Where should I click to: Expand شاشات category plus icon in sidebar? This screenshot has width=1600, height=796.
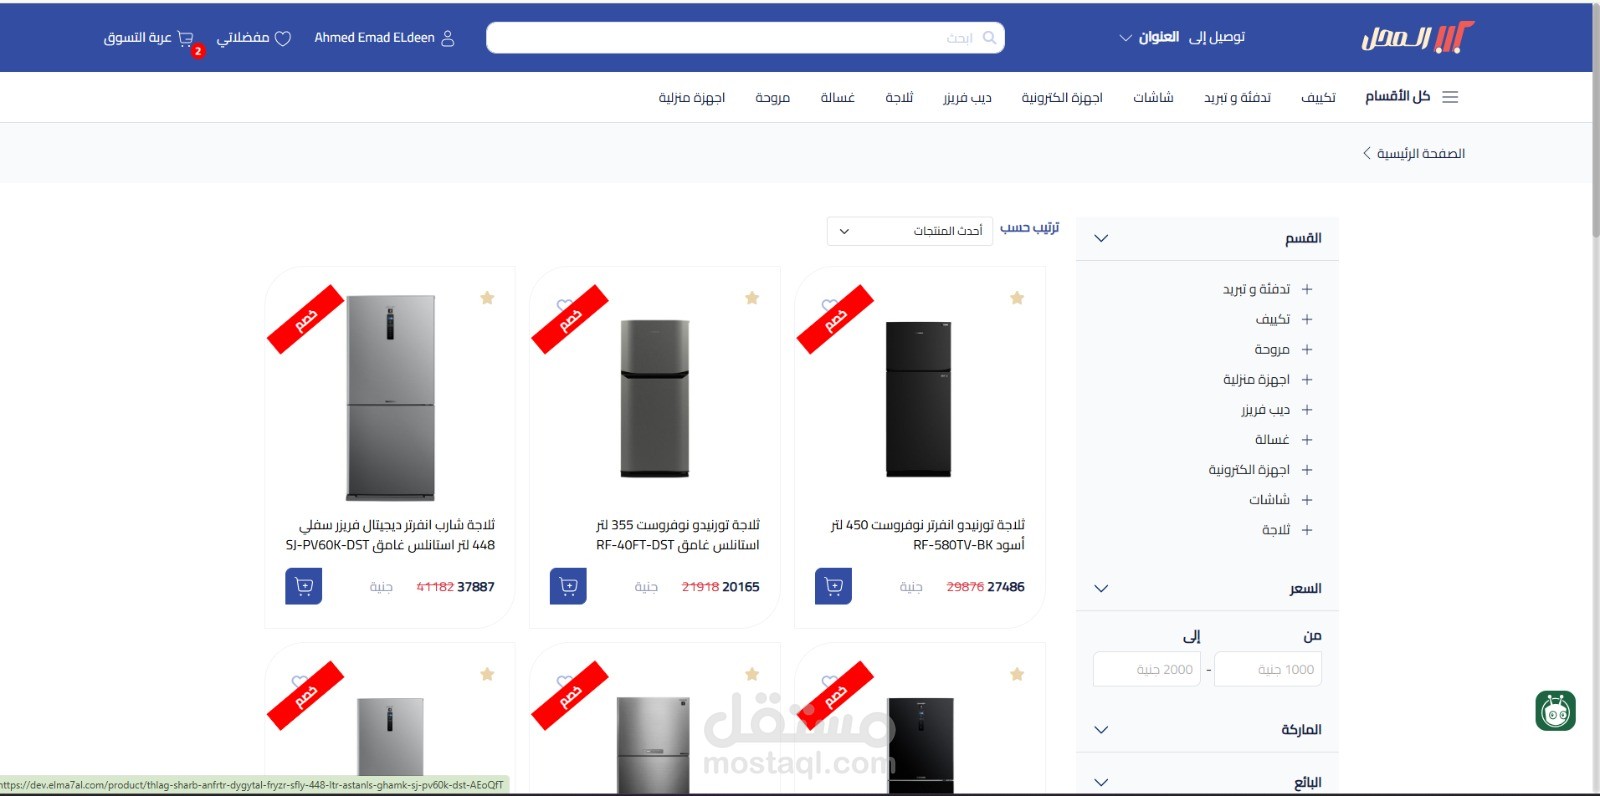(1306, 499)
